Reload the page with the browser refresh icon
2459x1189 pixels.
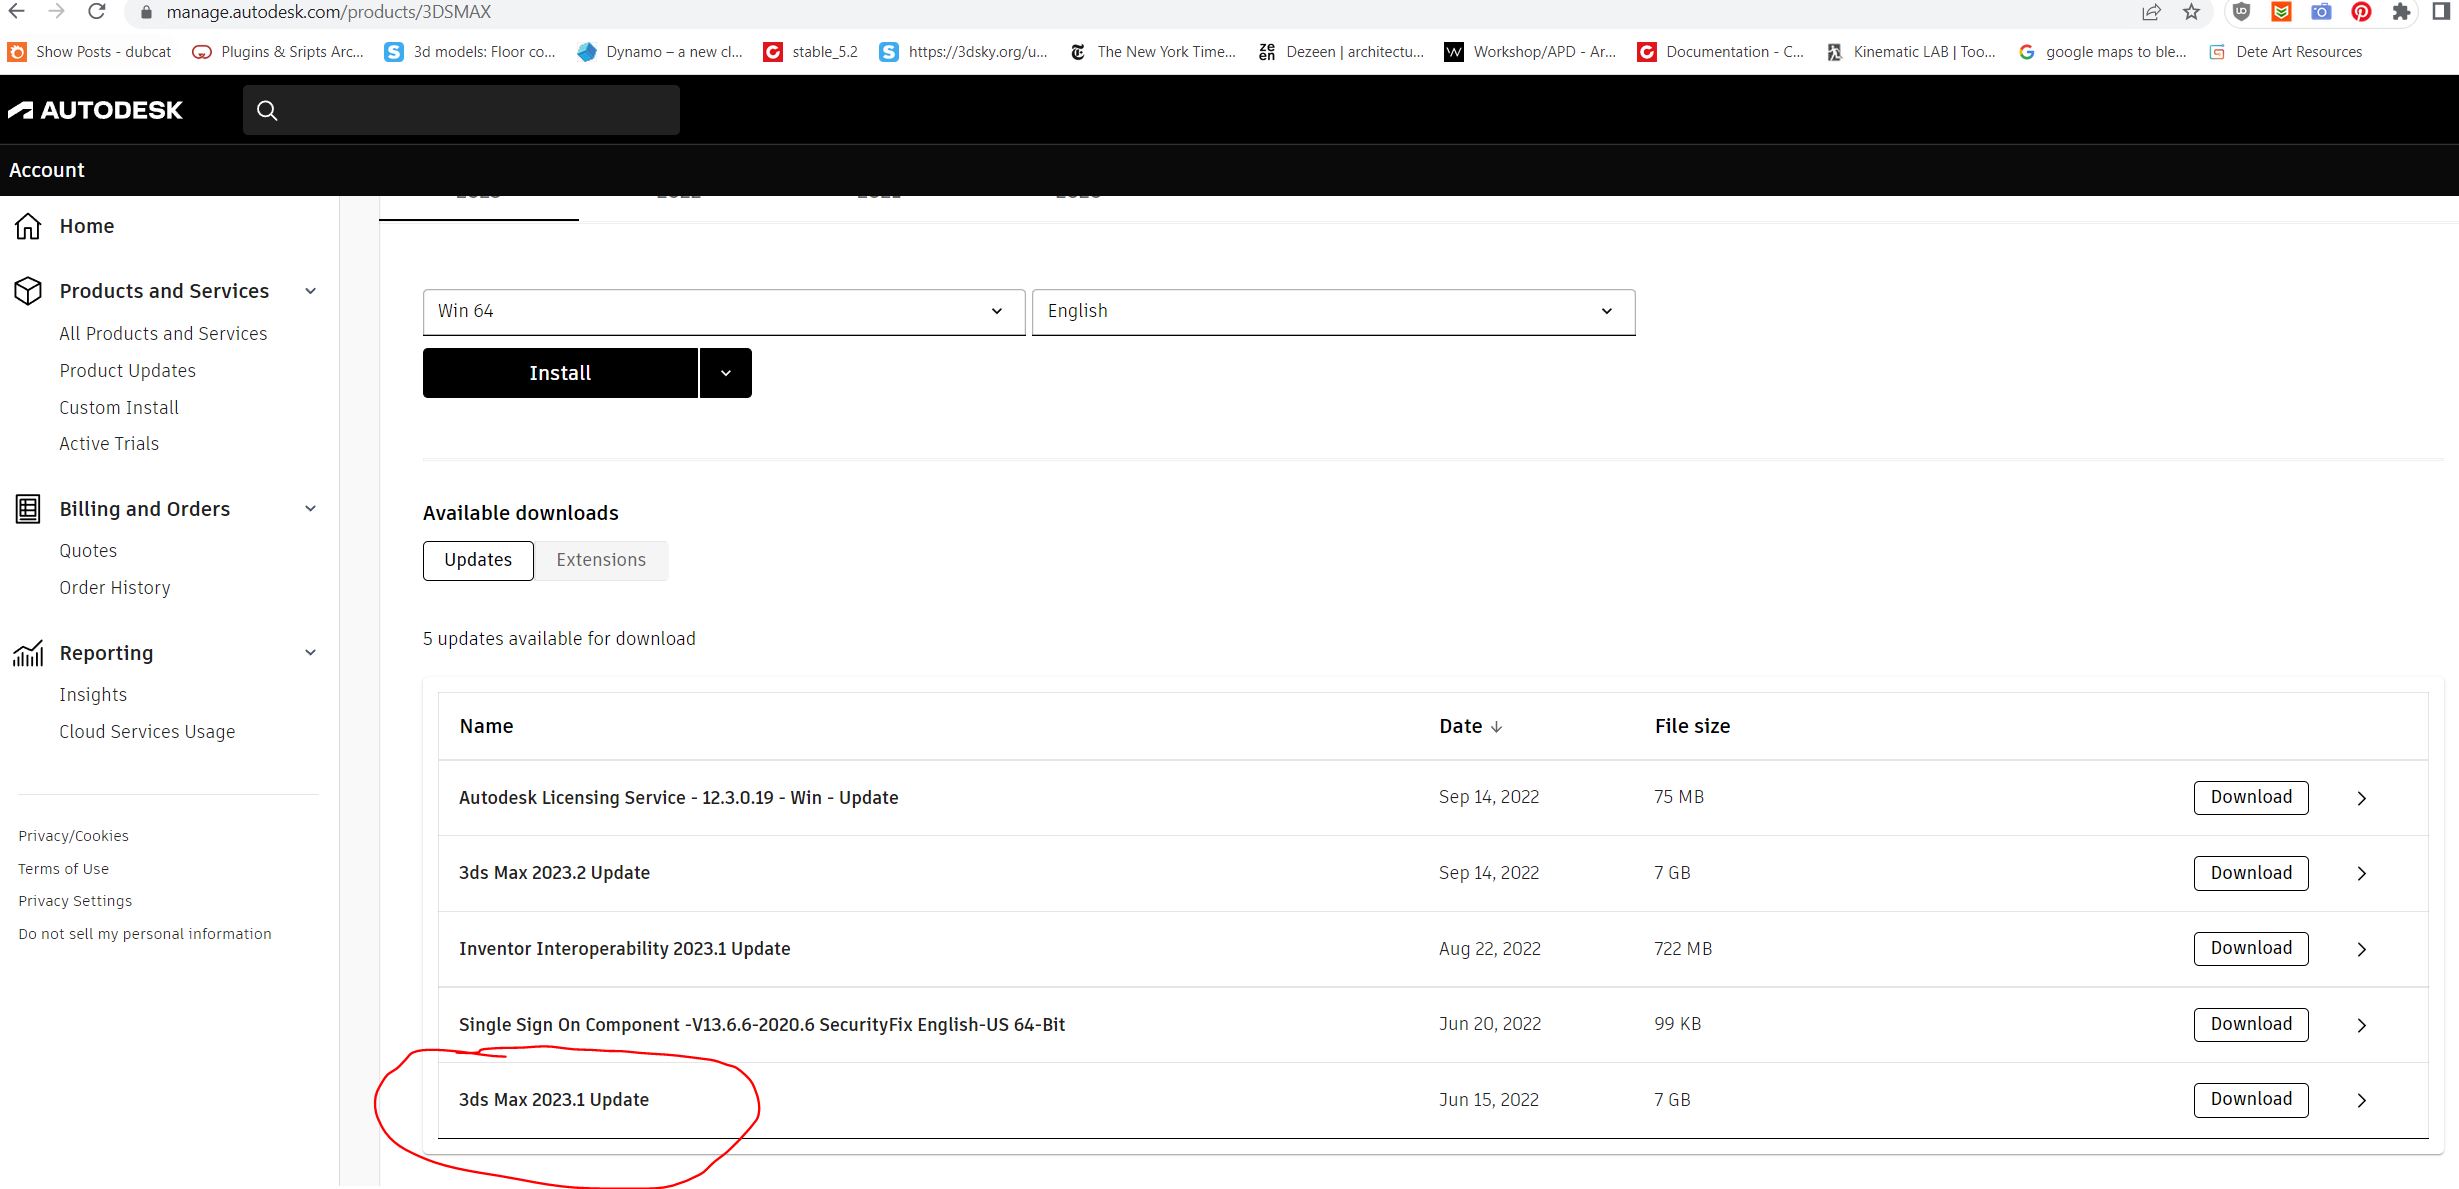point(96,12)
